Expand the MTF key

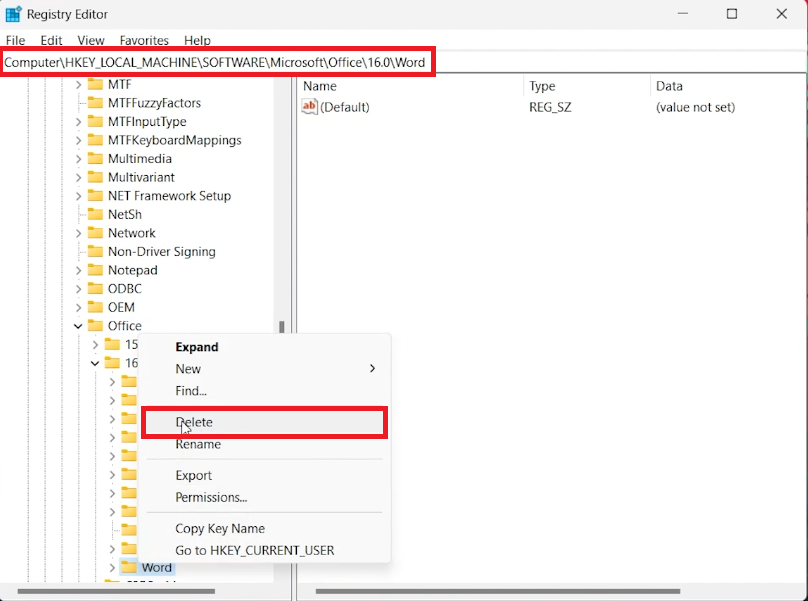point(78,85)
